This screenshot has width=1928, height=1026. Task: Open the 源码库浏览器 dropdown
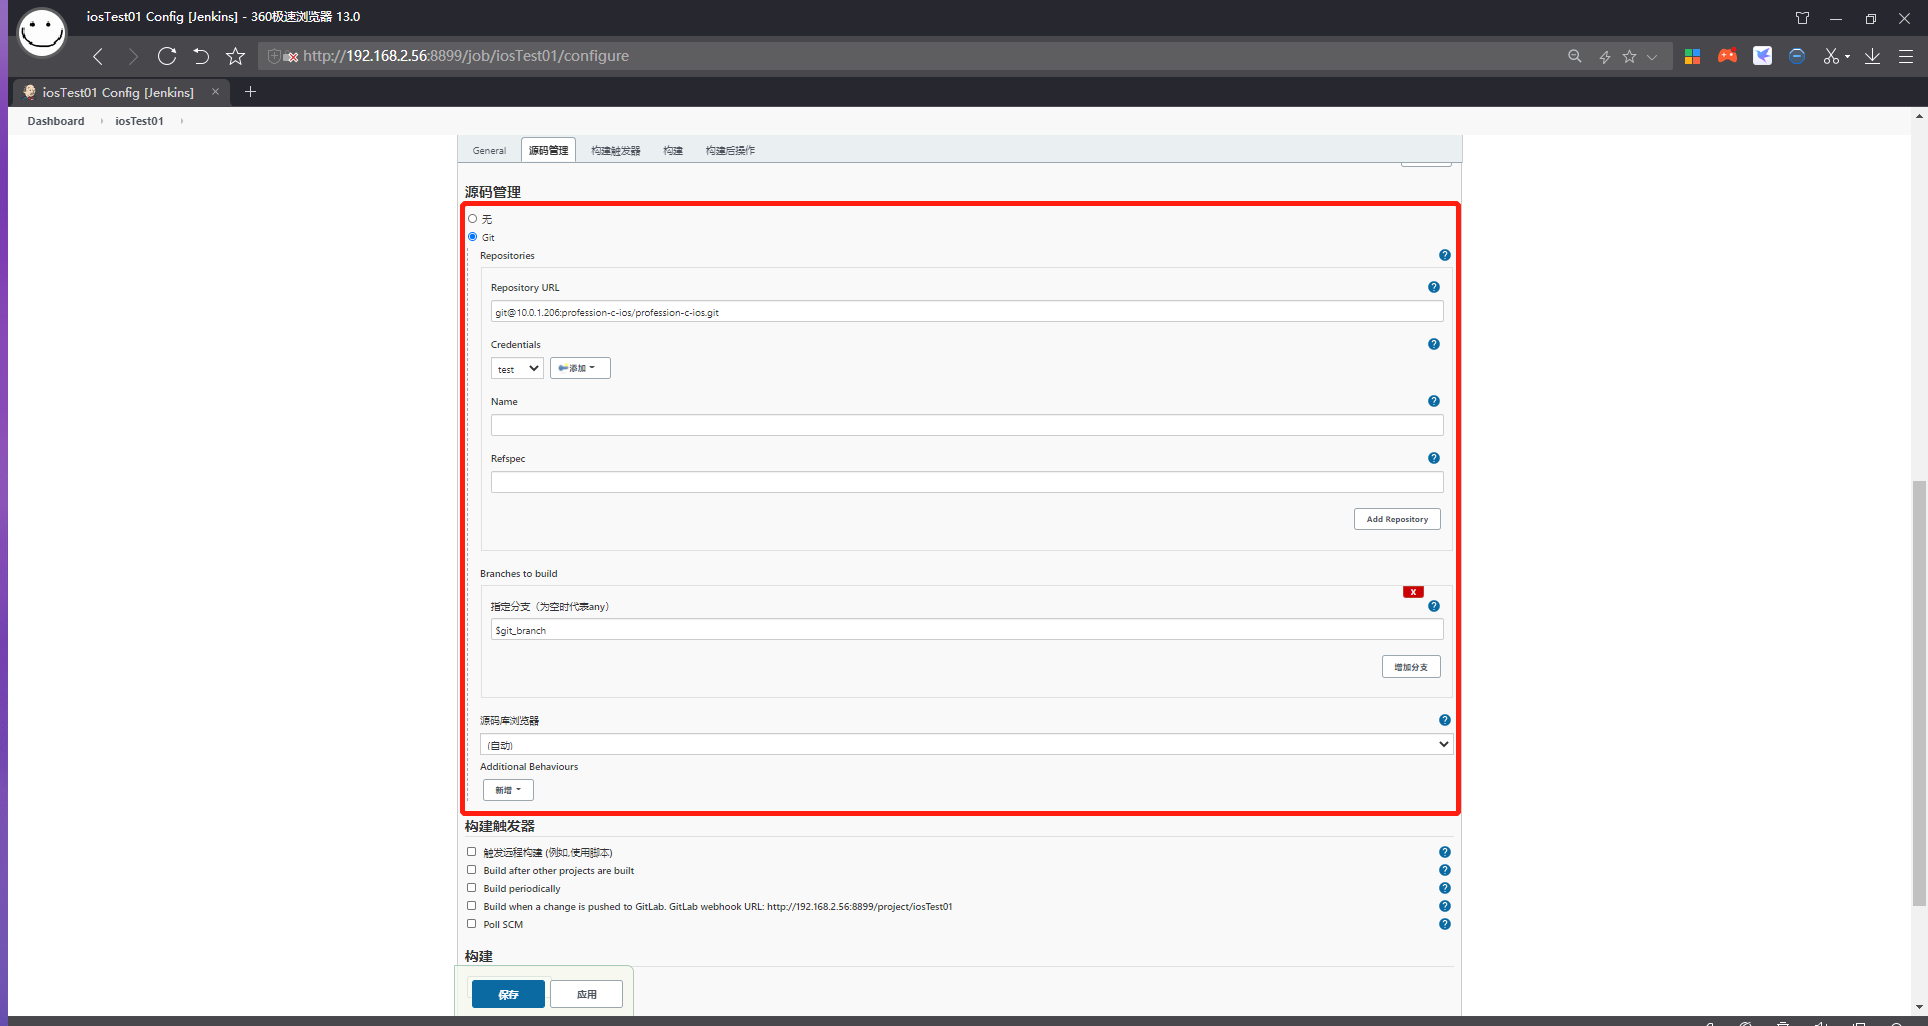pyautogui.click(x=966, y=745)
